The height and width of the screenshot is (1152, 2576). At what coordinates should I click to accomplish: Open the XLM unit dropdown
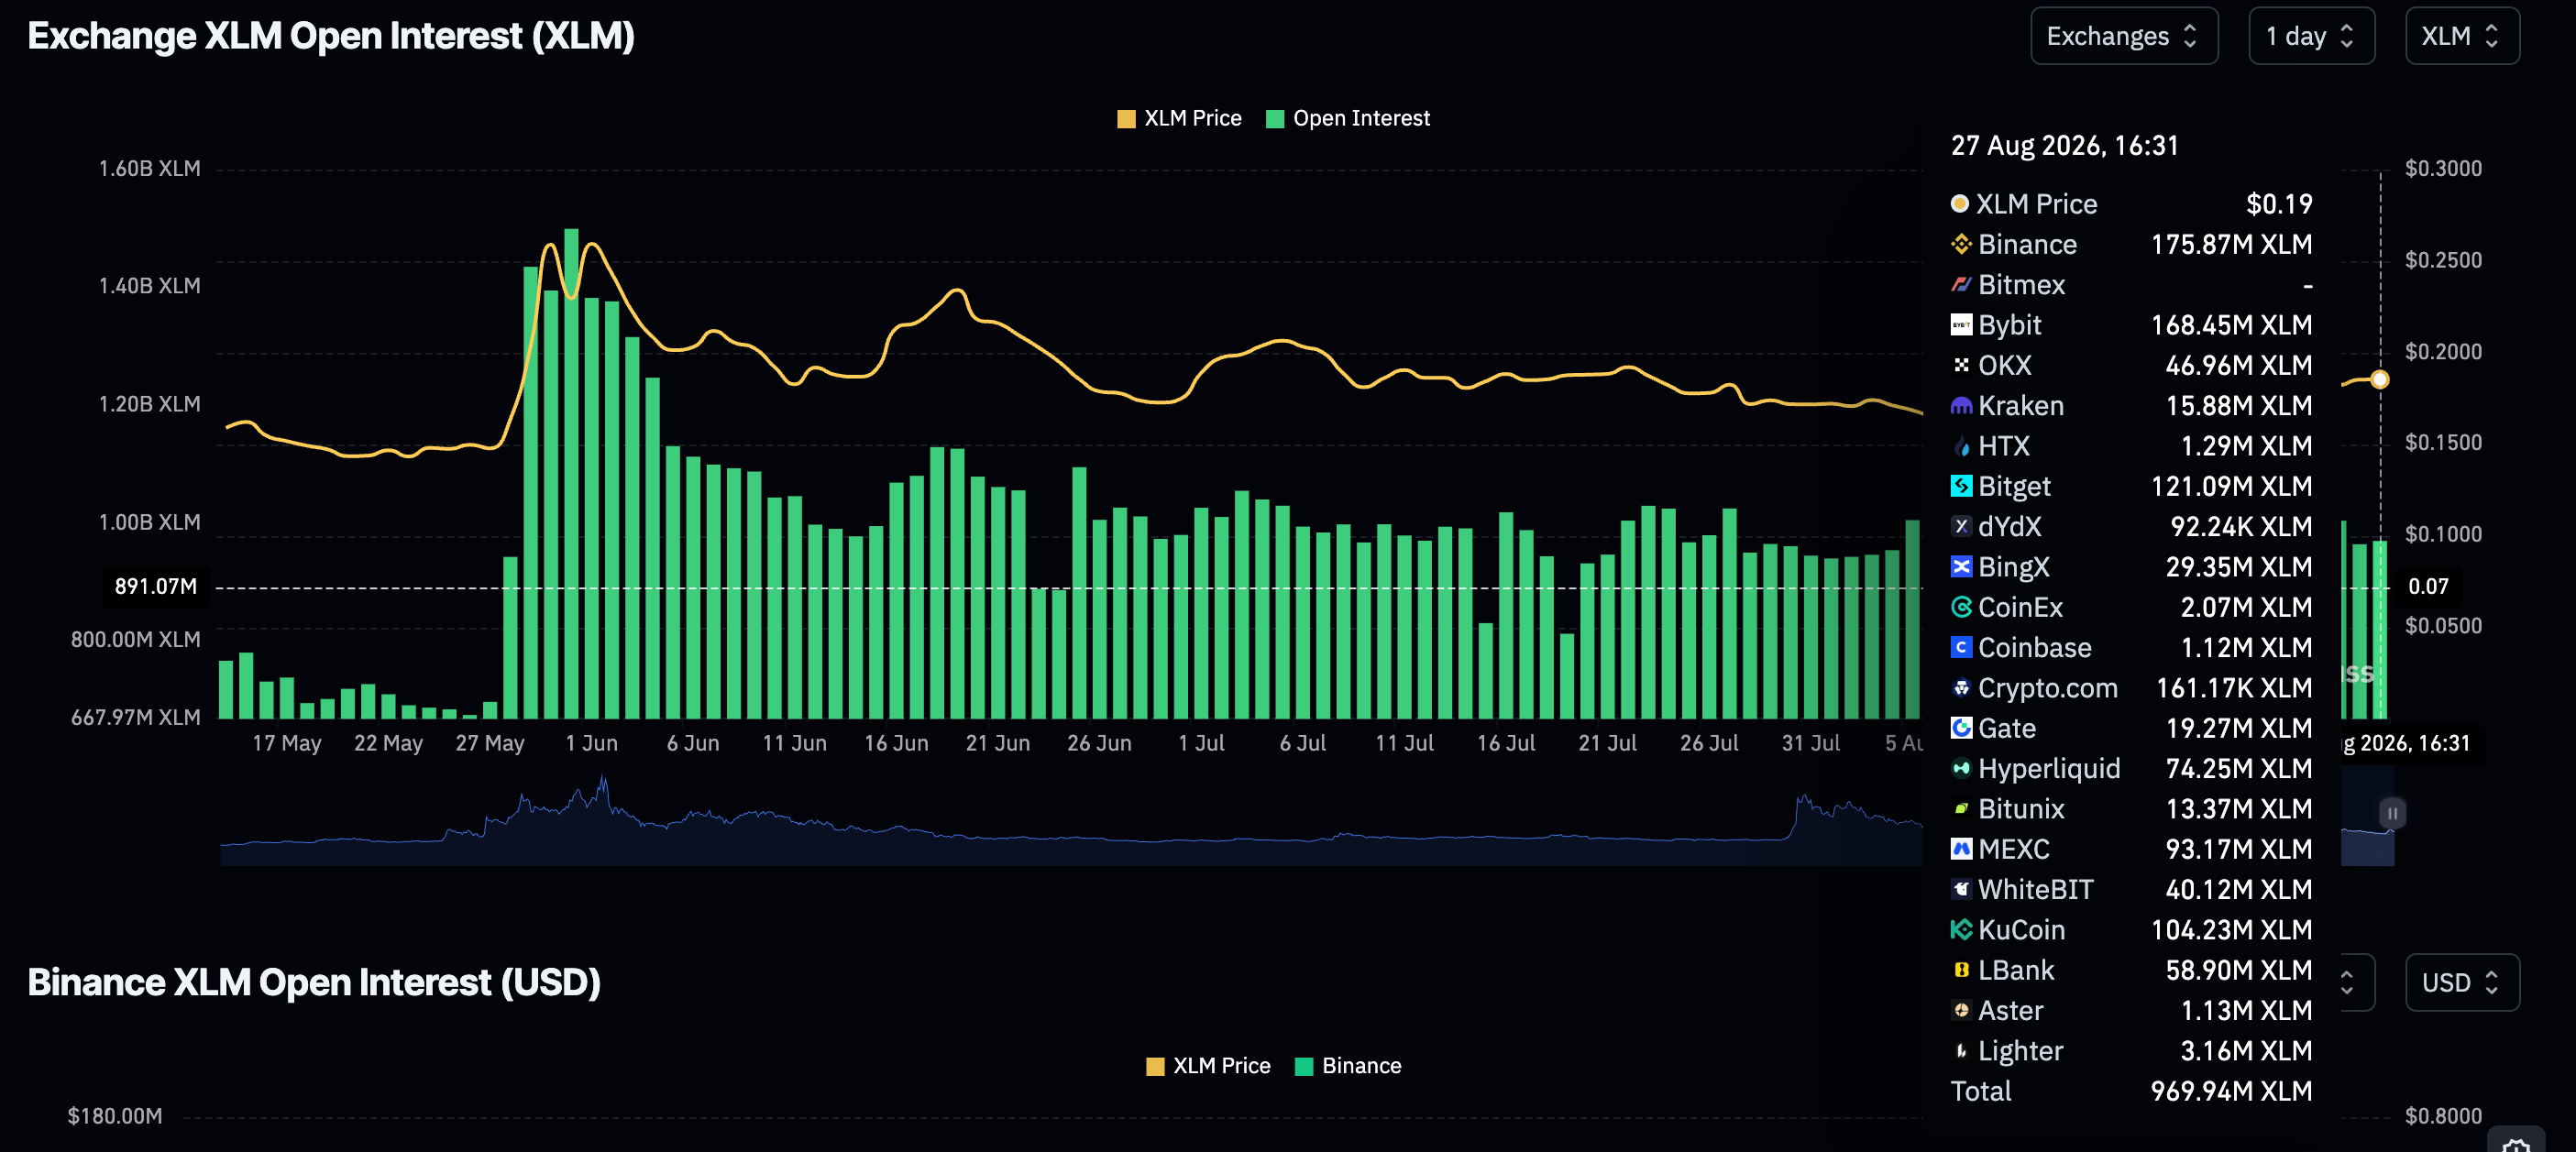pos(2461,36)
